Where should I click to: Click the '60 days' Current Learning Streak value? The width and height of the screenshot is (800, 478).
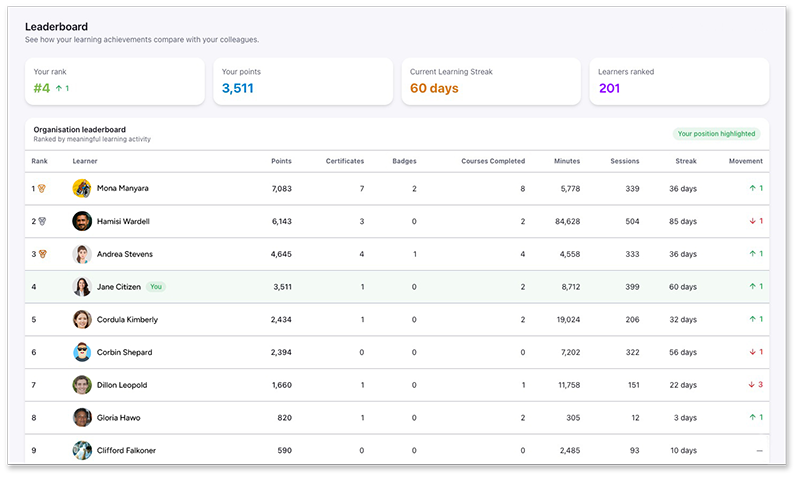tap(434, 88)
